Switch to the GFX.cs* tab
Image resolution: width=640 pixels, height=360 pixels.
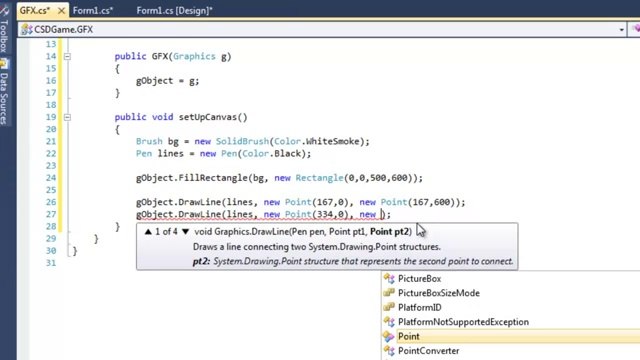[35, 11]
